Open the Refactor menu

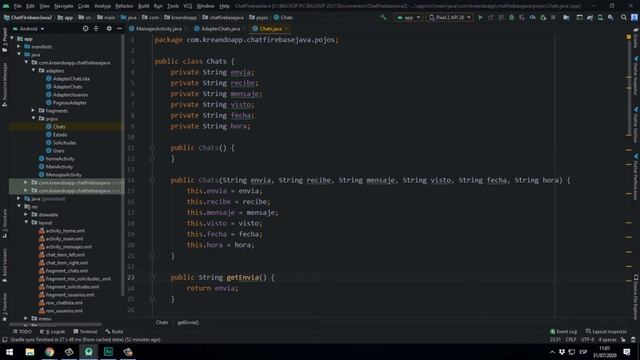(124, 6)
